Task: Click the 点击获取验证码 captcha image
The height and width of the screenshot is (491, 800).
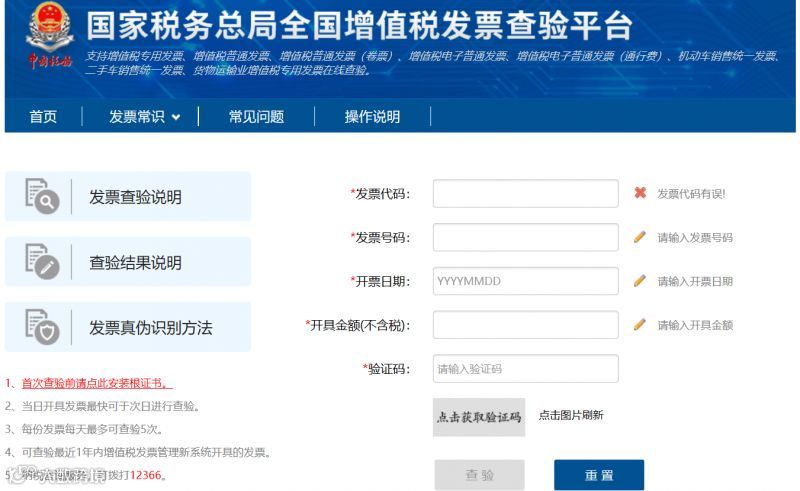Action: [479, 417]
